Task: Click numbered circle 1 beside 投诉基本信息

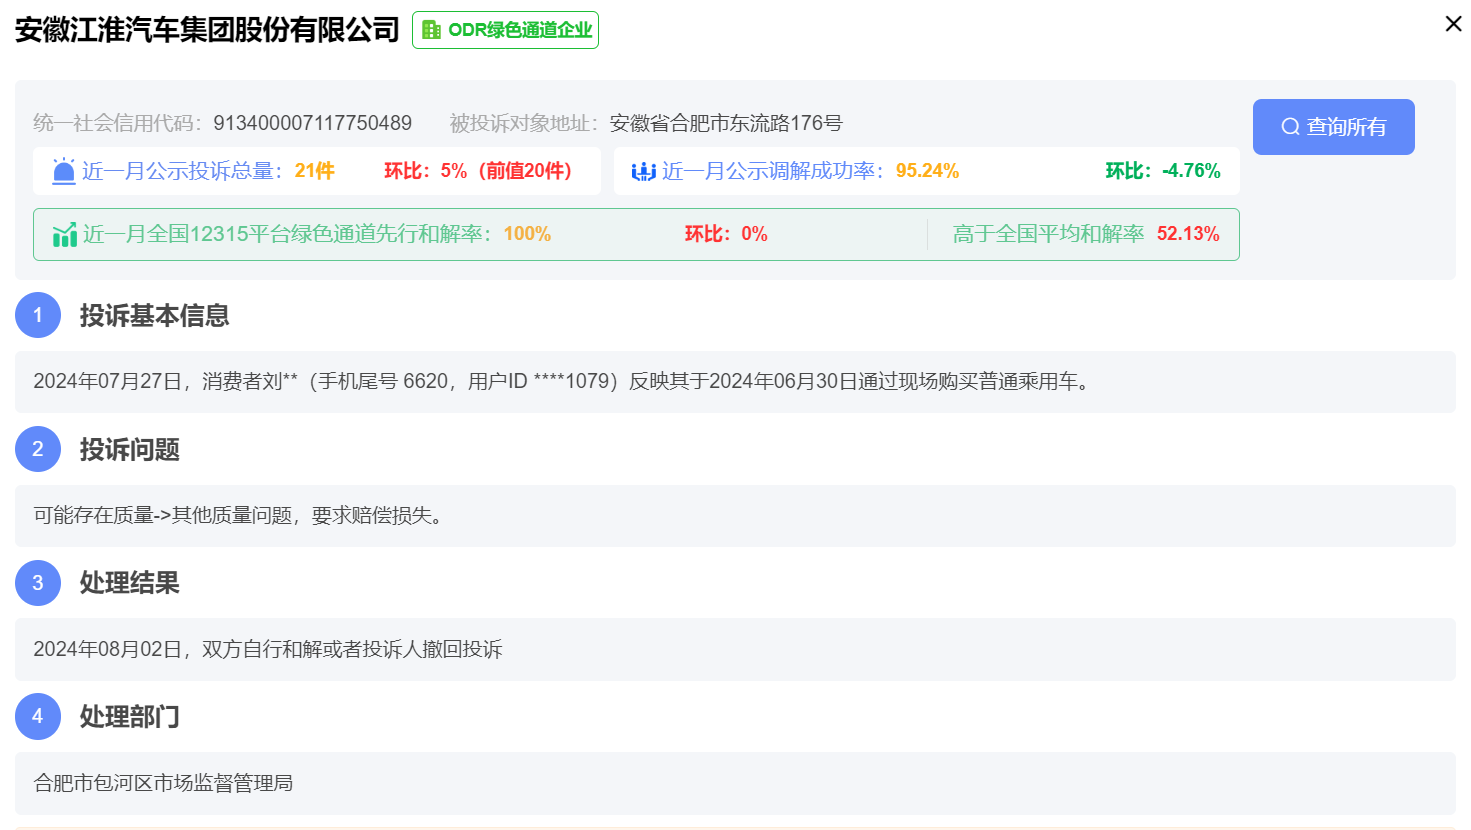Action: [38, 315]
